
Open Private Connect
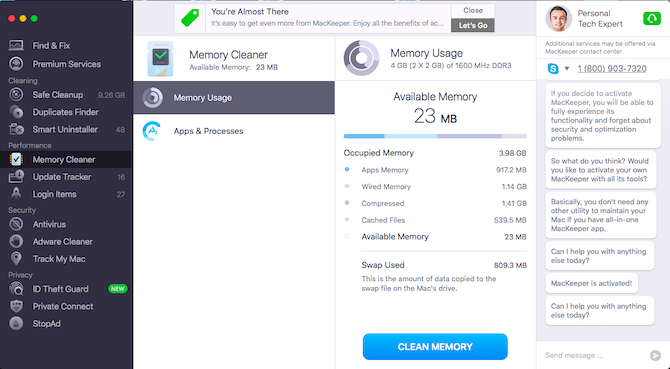tap(66, 306)
